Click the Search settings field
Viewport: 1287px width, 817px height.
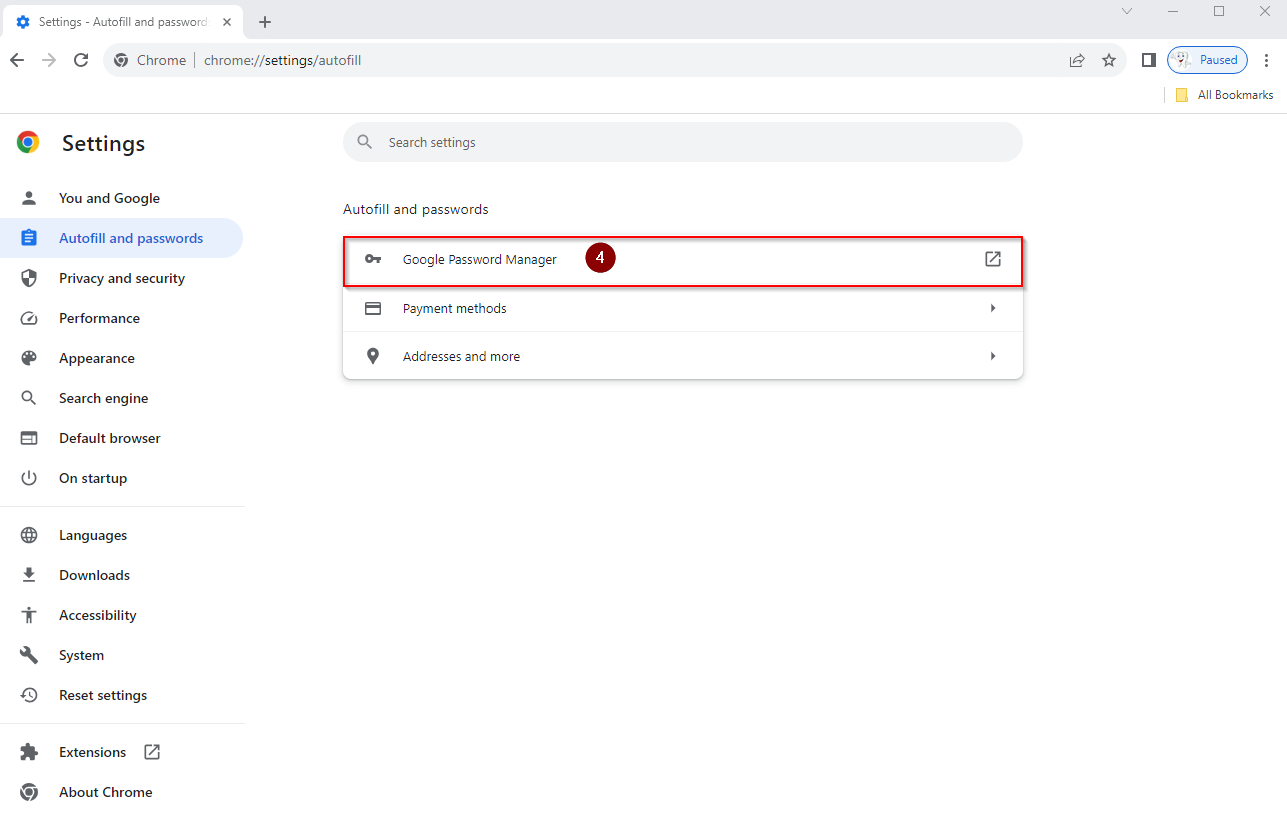[683, 142]
